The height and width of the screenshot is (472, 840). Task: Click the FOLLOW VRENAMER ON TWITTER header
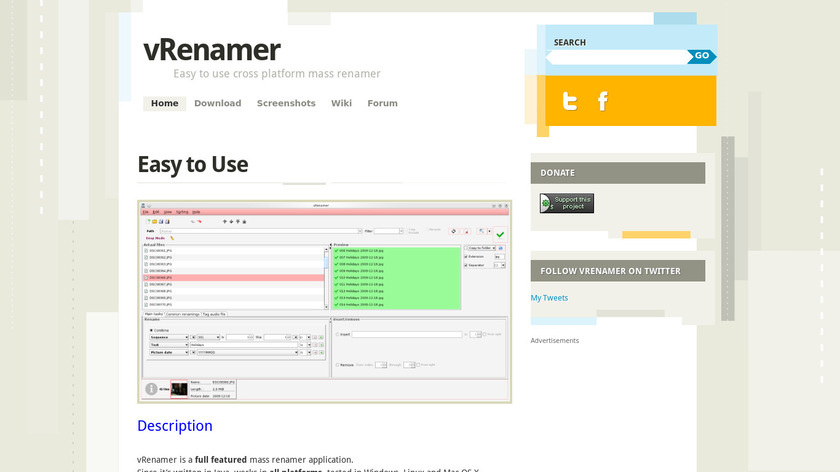point(618,271)
